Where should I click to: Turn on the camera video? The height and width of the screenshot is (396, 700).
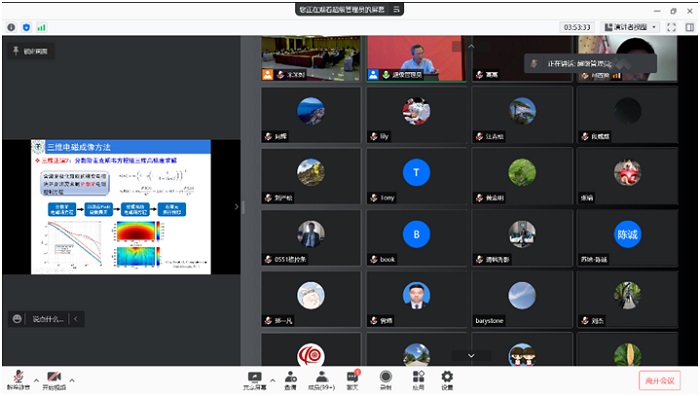click(54, 380)
